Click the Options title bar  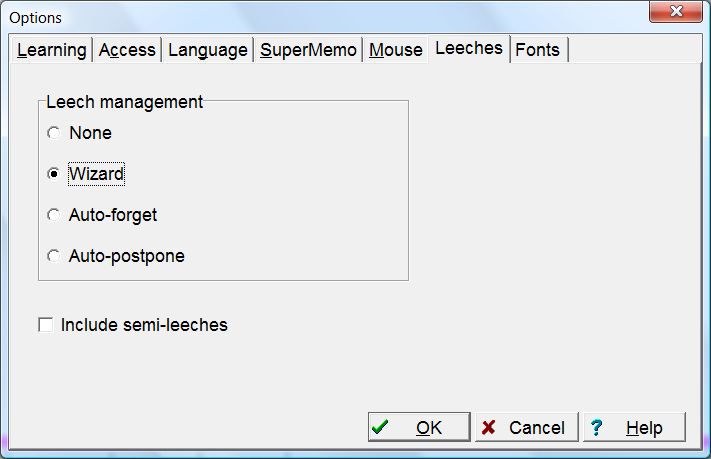pos(300,17)
